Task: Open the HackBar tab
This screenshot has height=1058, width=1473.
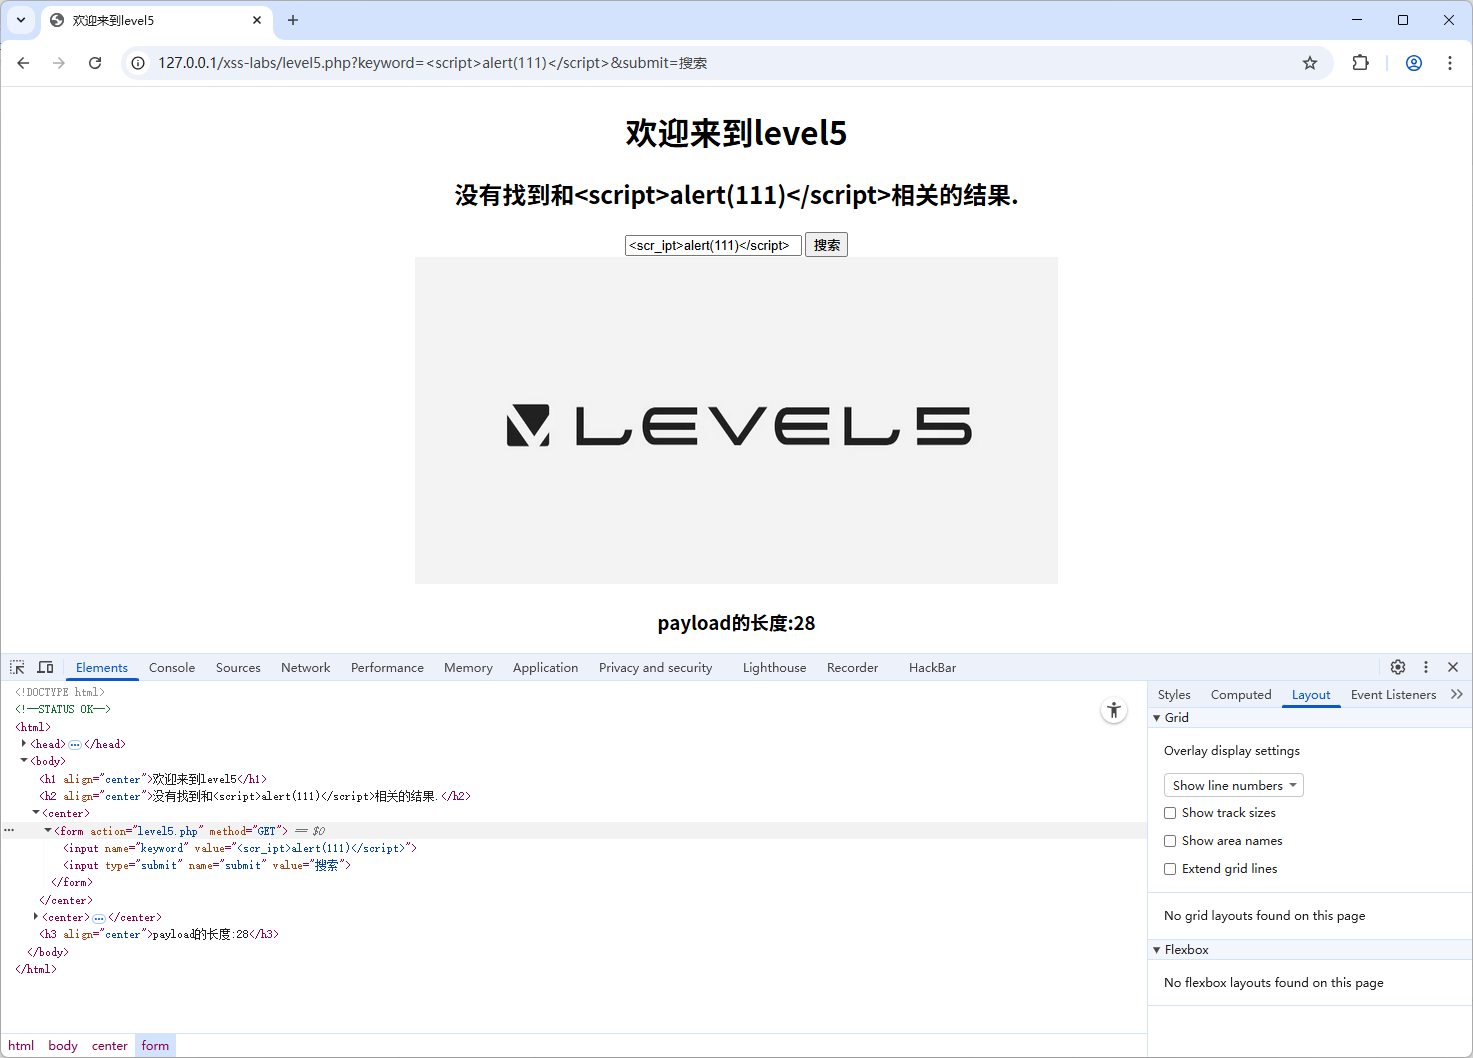Action: click(x=932, y=668)
